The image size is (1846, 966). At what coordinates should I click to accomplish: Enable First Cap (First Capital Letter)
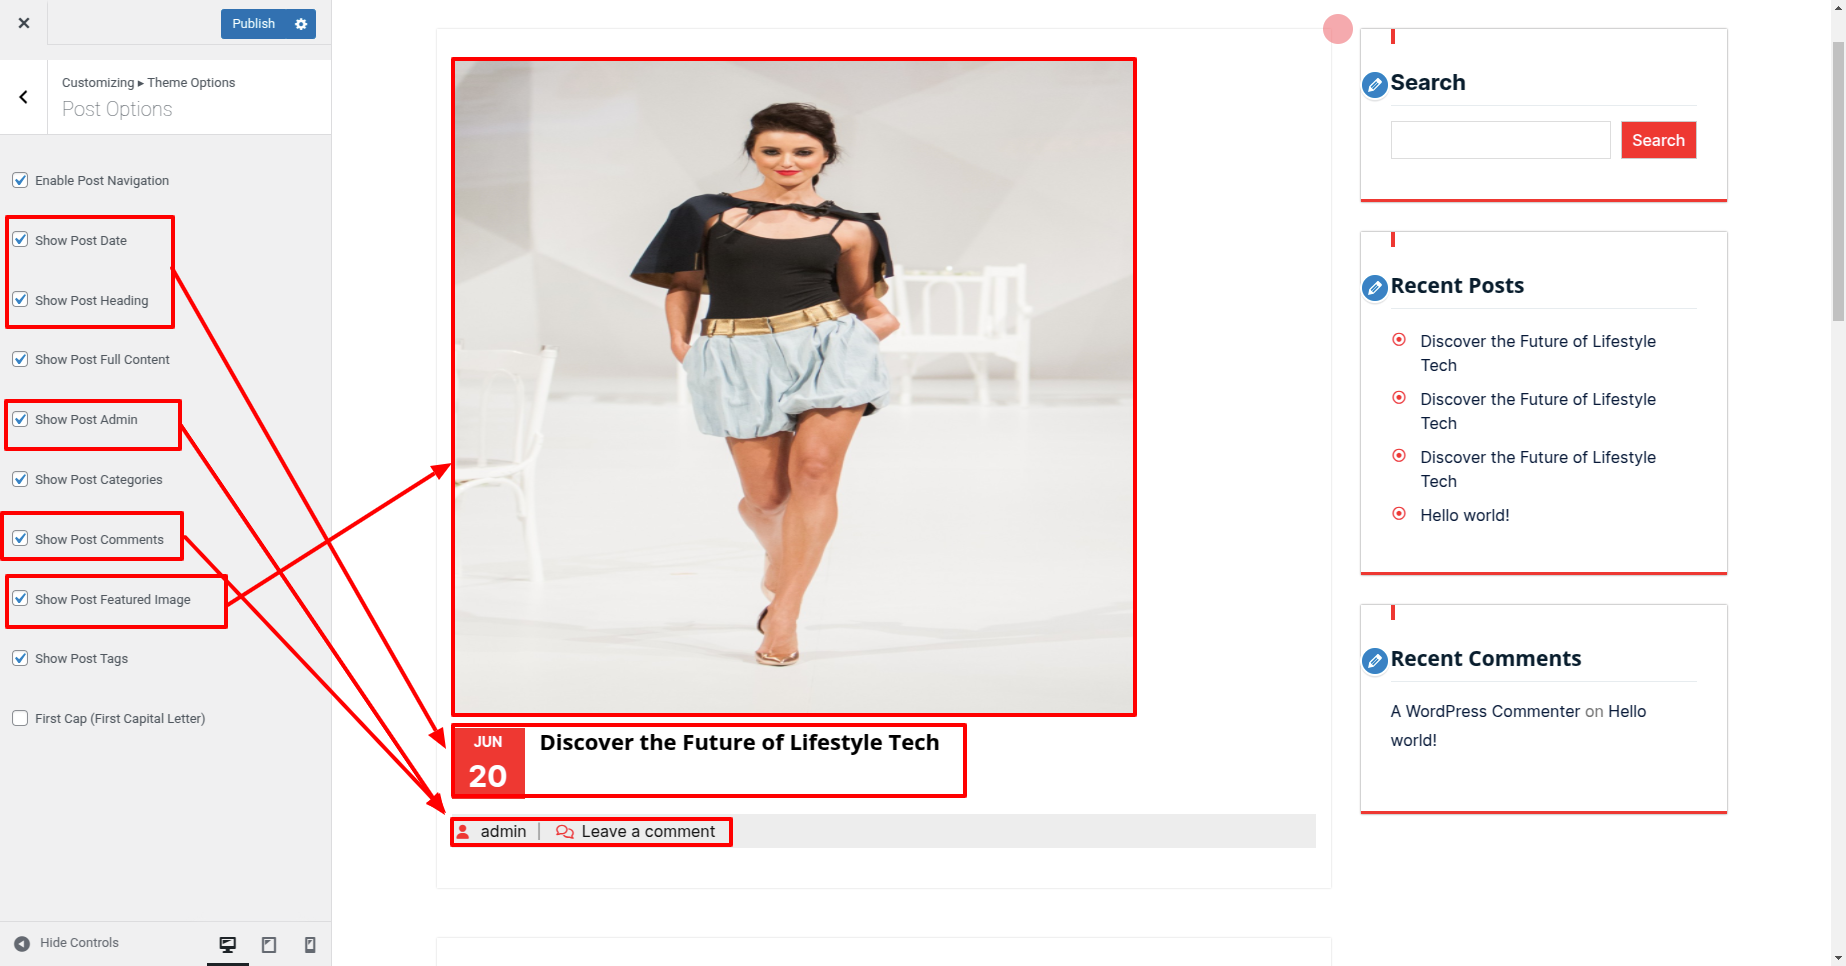(x=20, y=718)
